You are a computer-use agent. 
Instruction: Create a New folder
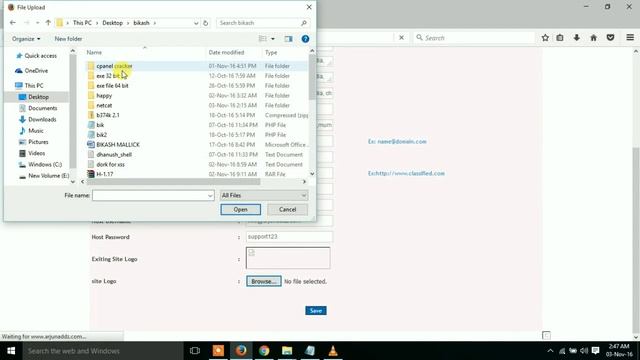click(68, 39)
